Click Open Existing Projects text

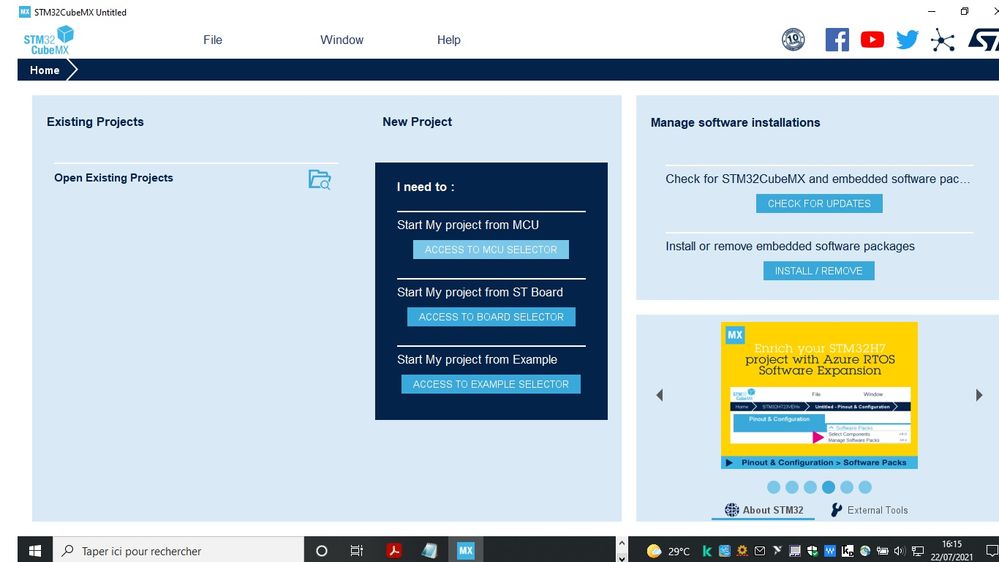point(113,178)
